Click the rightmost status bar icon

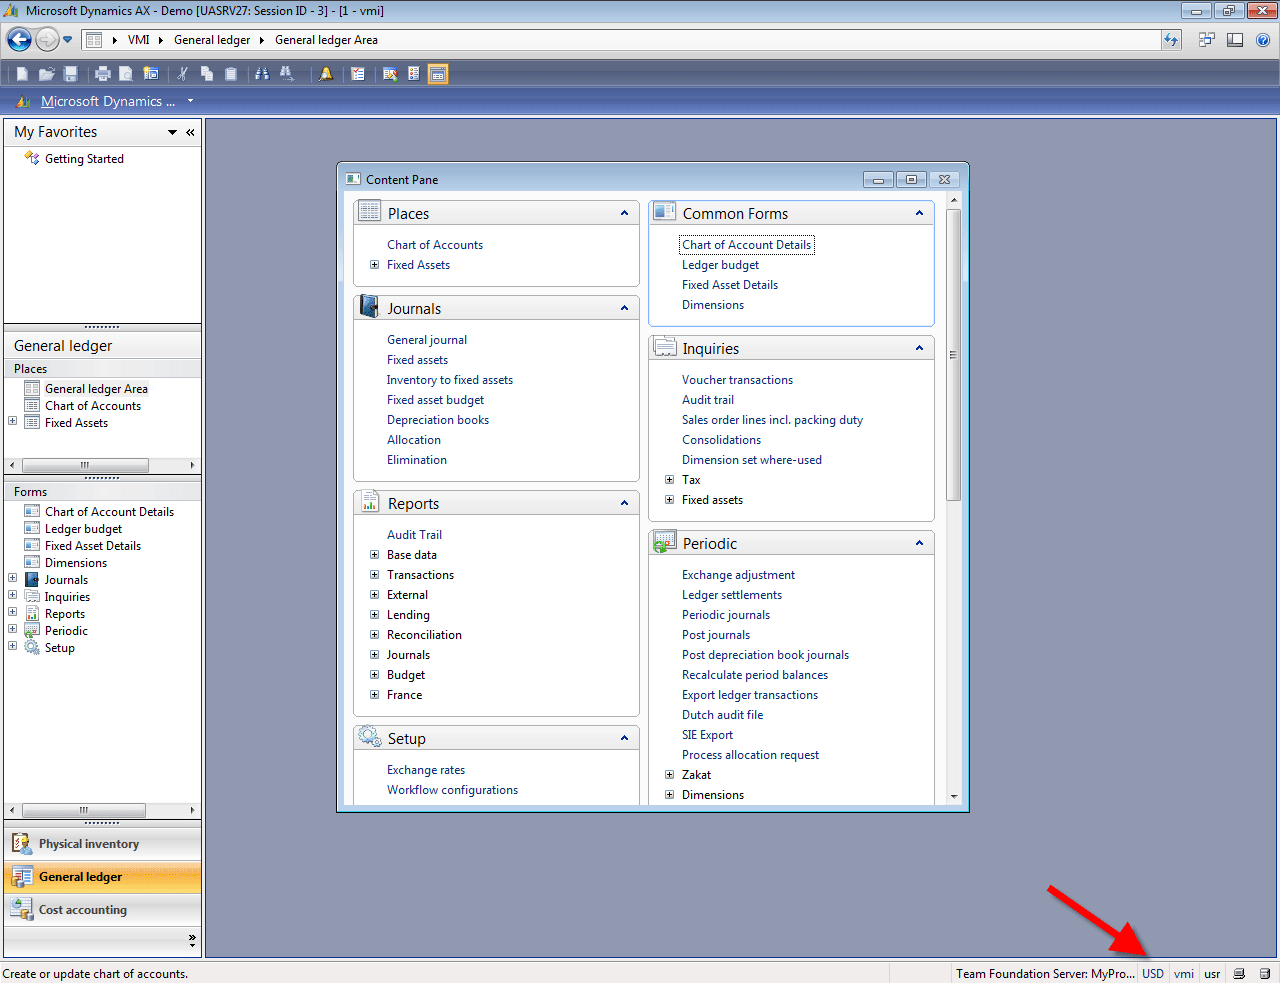[1265, 974]
